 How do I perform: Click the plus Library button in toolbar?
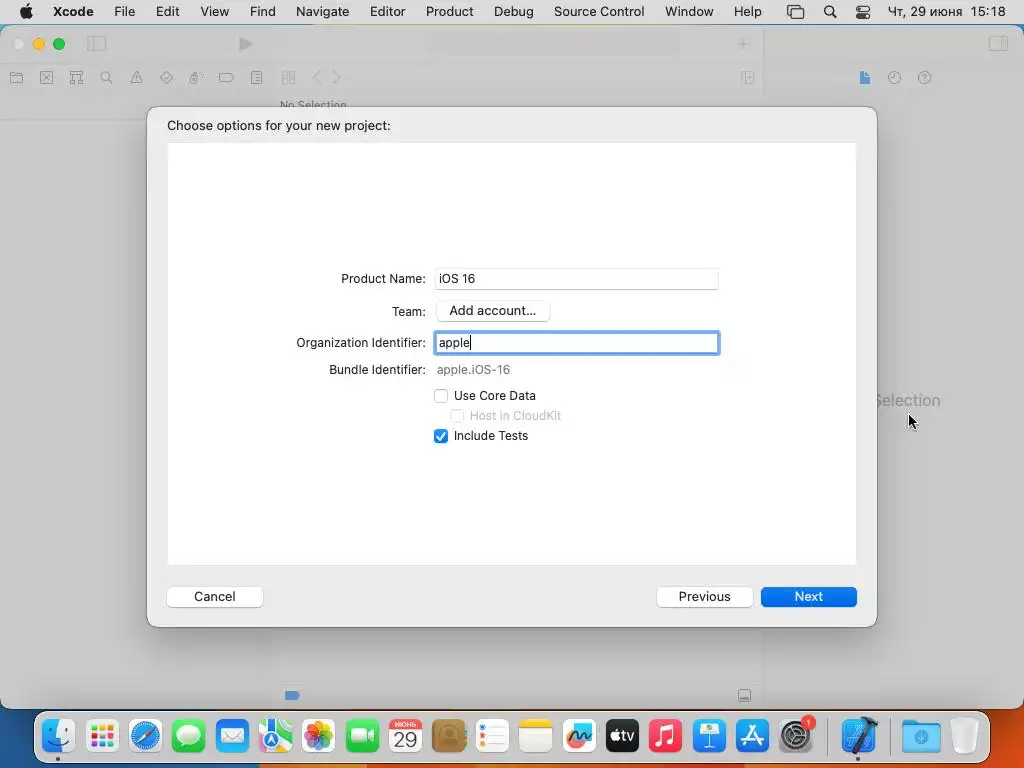(743, 44)
